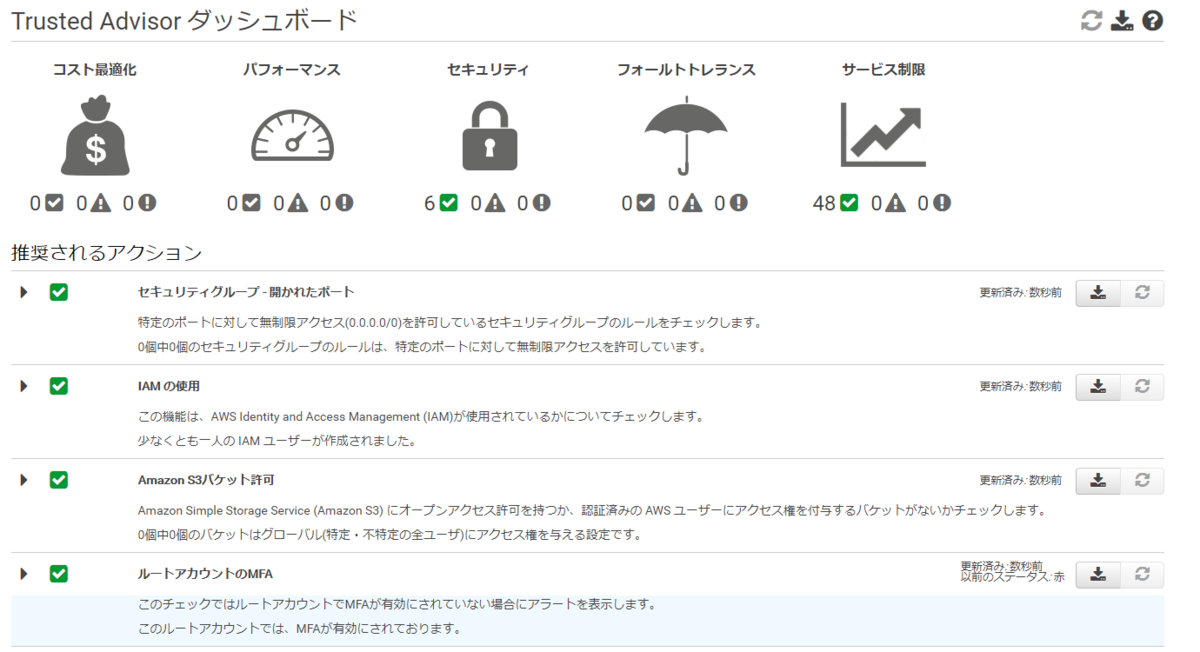Expand the ルートアカウントのMFA check

22,573
